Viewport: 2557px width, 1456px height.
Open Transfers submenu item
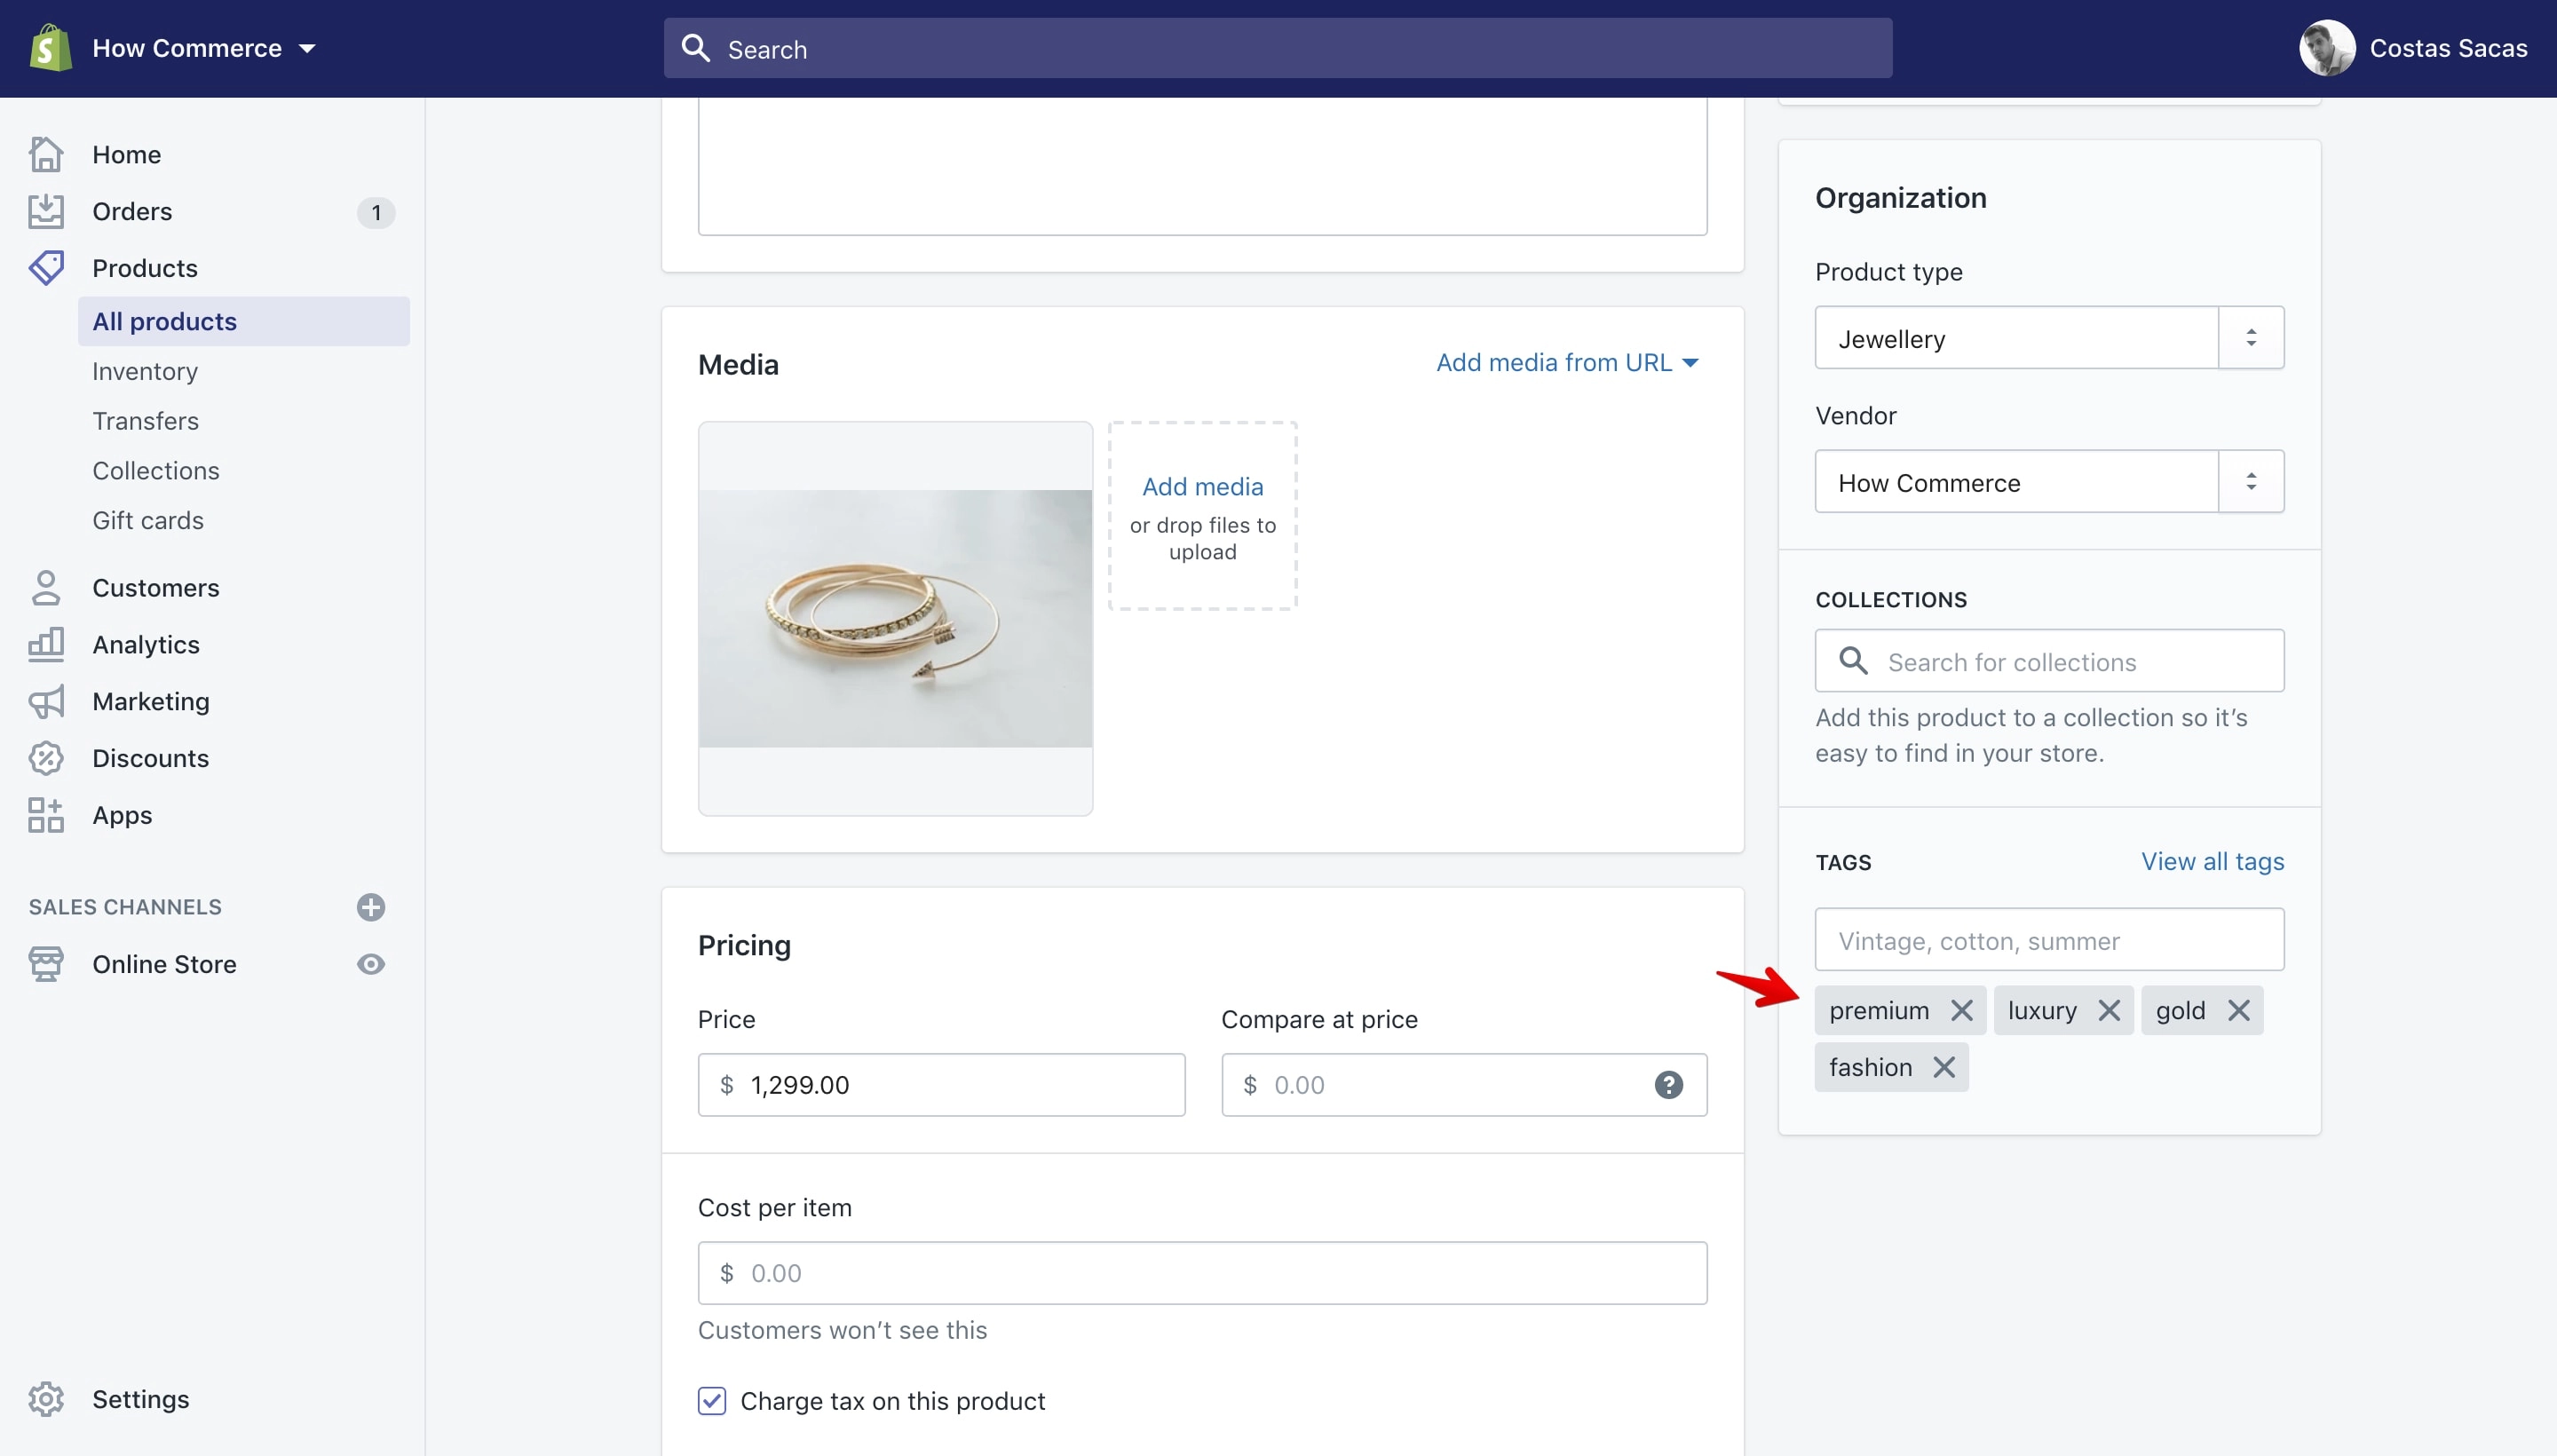tap(145, 421)
